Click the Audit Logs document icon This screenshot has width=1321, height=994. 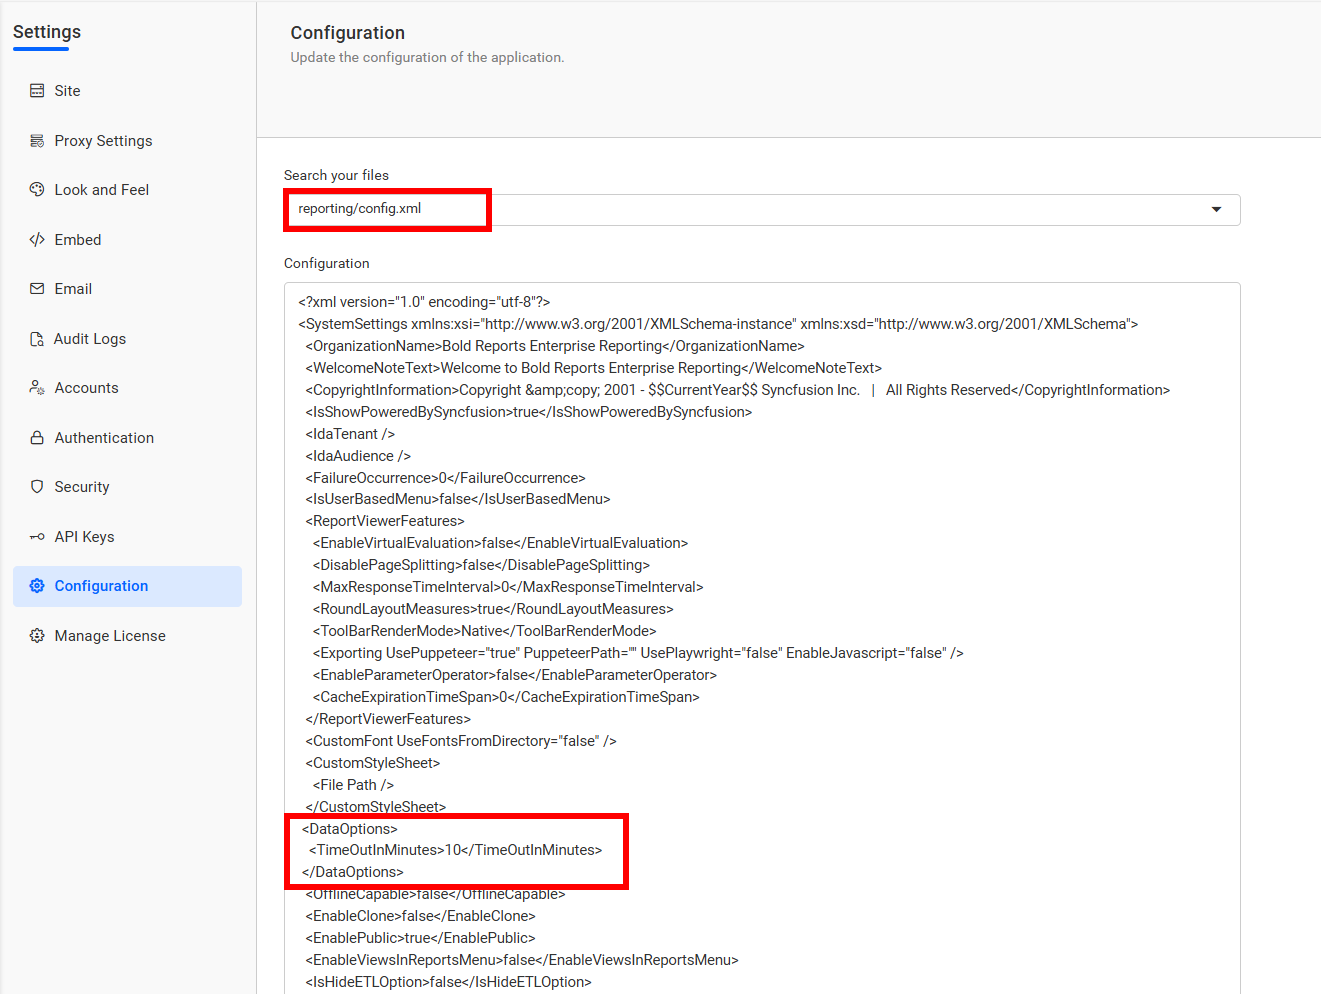(x=37, y=339)
